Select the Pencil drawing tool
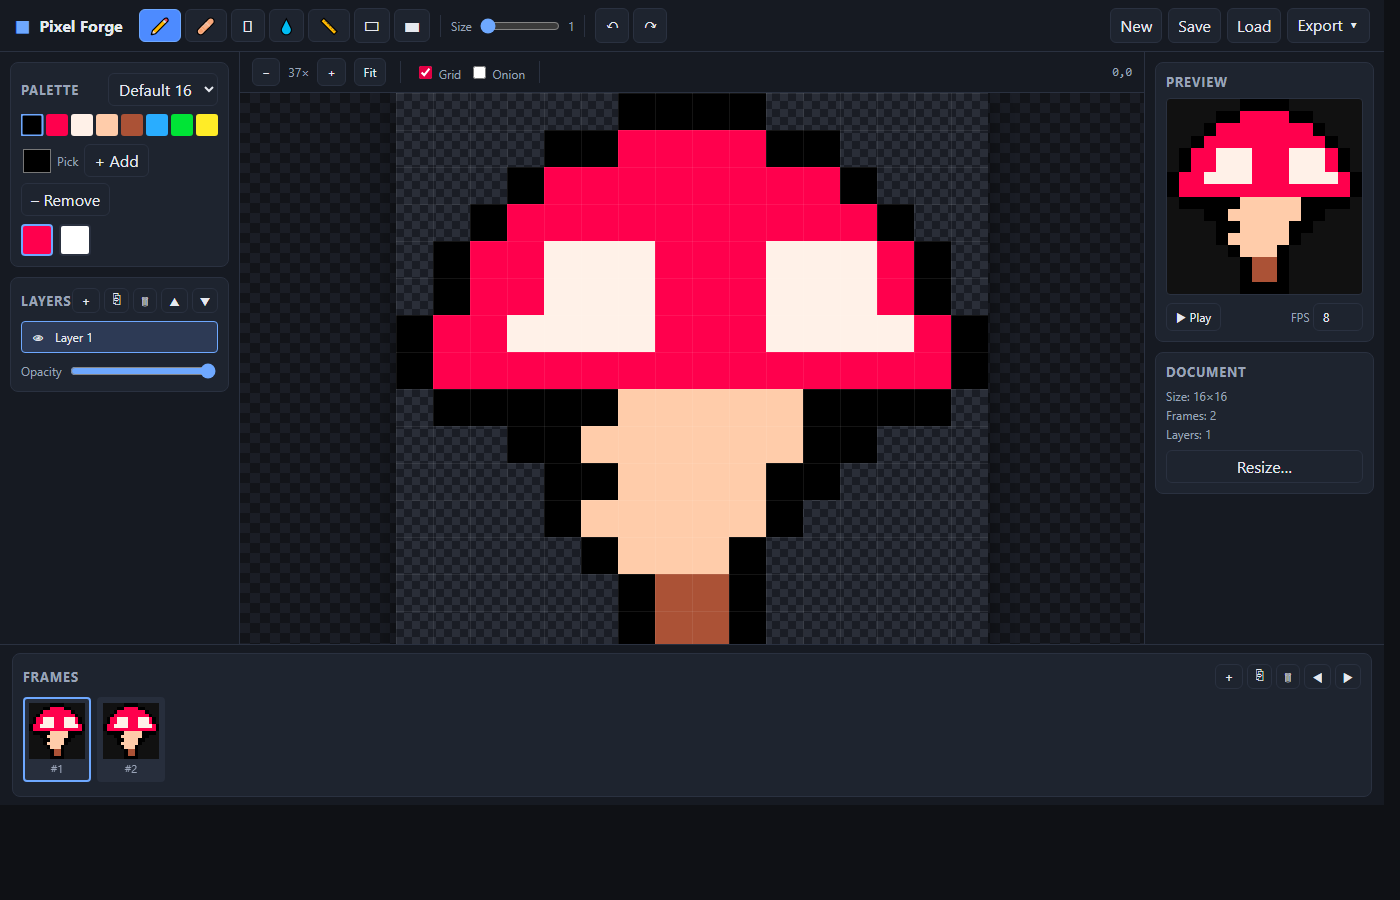 tap(160, 26)
